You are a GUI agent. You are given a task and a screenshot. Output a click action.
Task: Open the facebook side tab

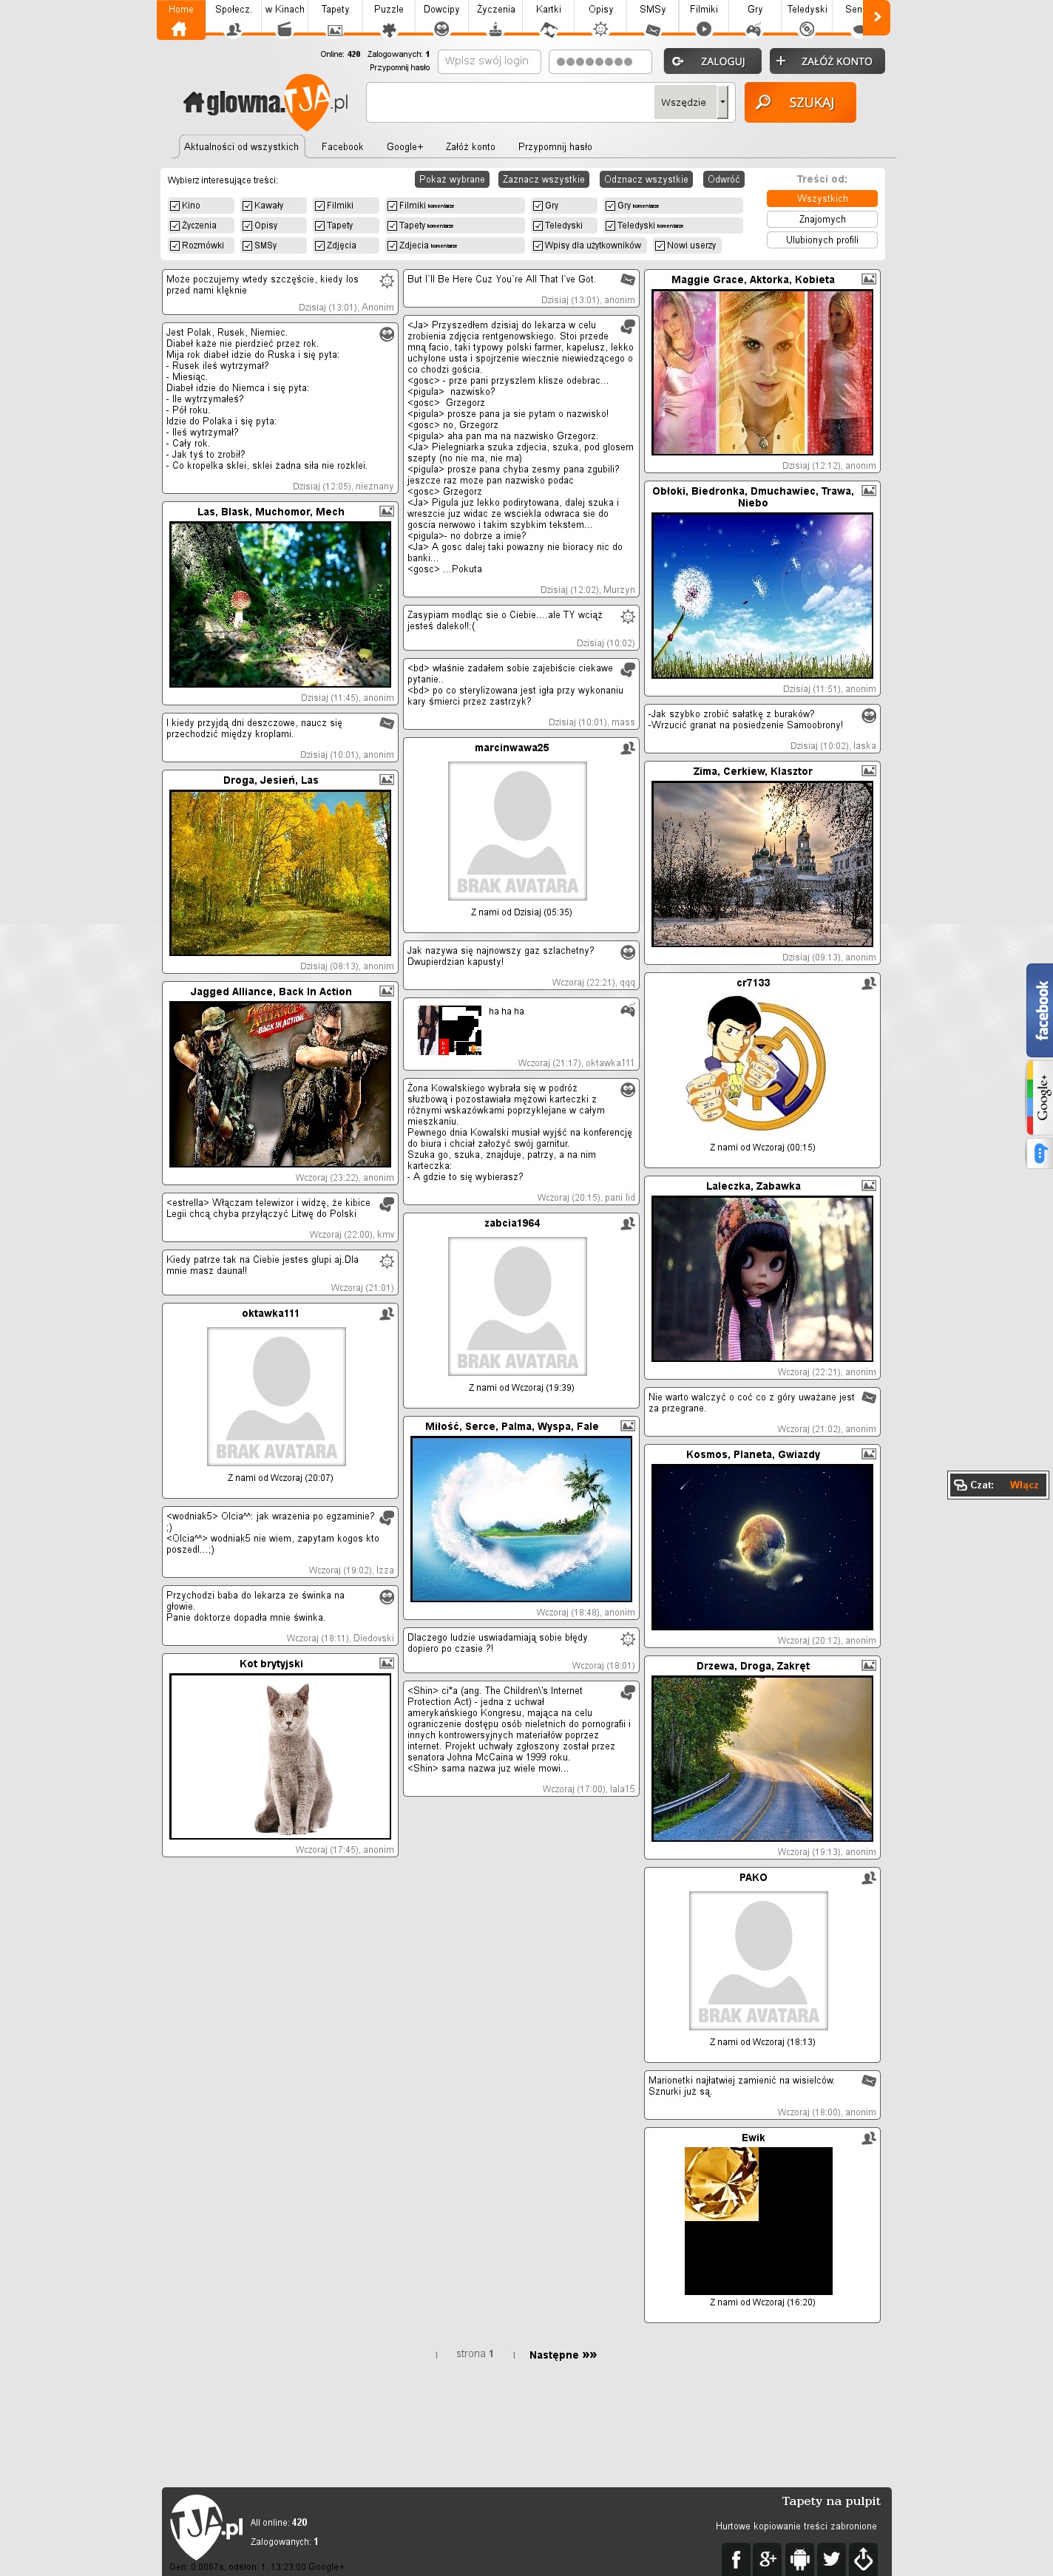(x=1039, y=1010)
